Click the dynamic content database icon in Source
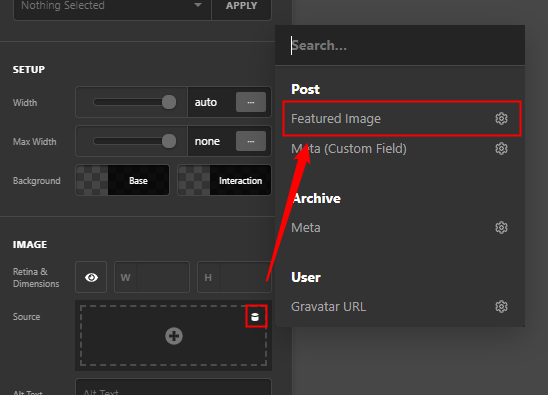Screen dimensions: 548x395 (255, 317)
